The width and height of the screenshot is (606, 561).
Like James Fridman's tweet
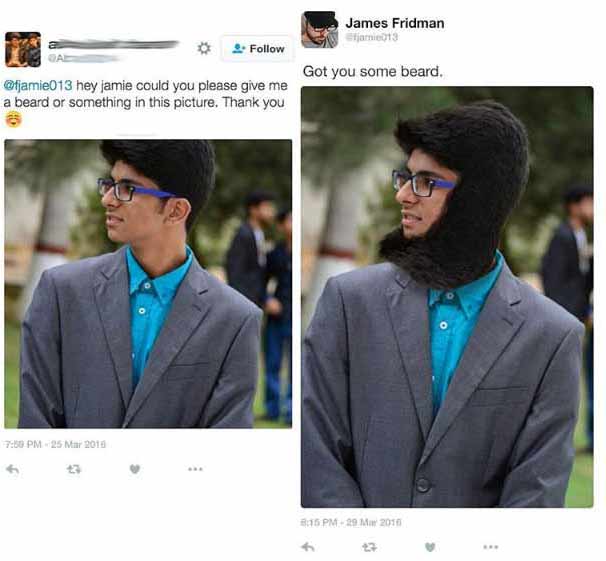click(x=430, y=547)
